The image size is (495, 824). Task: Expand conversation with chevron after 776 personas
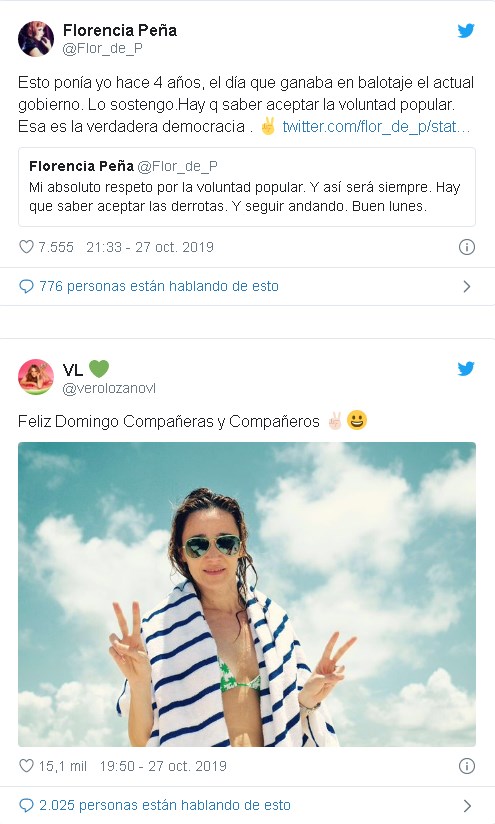click(467, 286)
